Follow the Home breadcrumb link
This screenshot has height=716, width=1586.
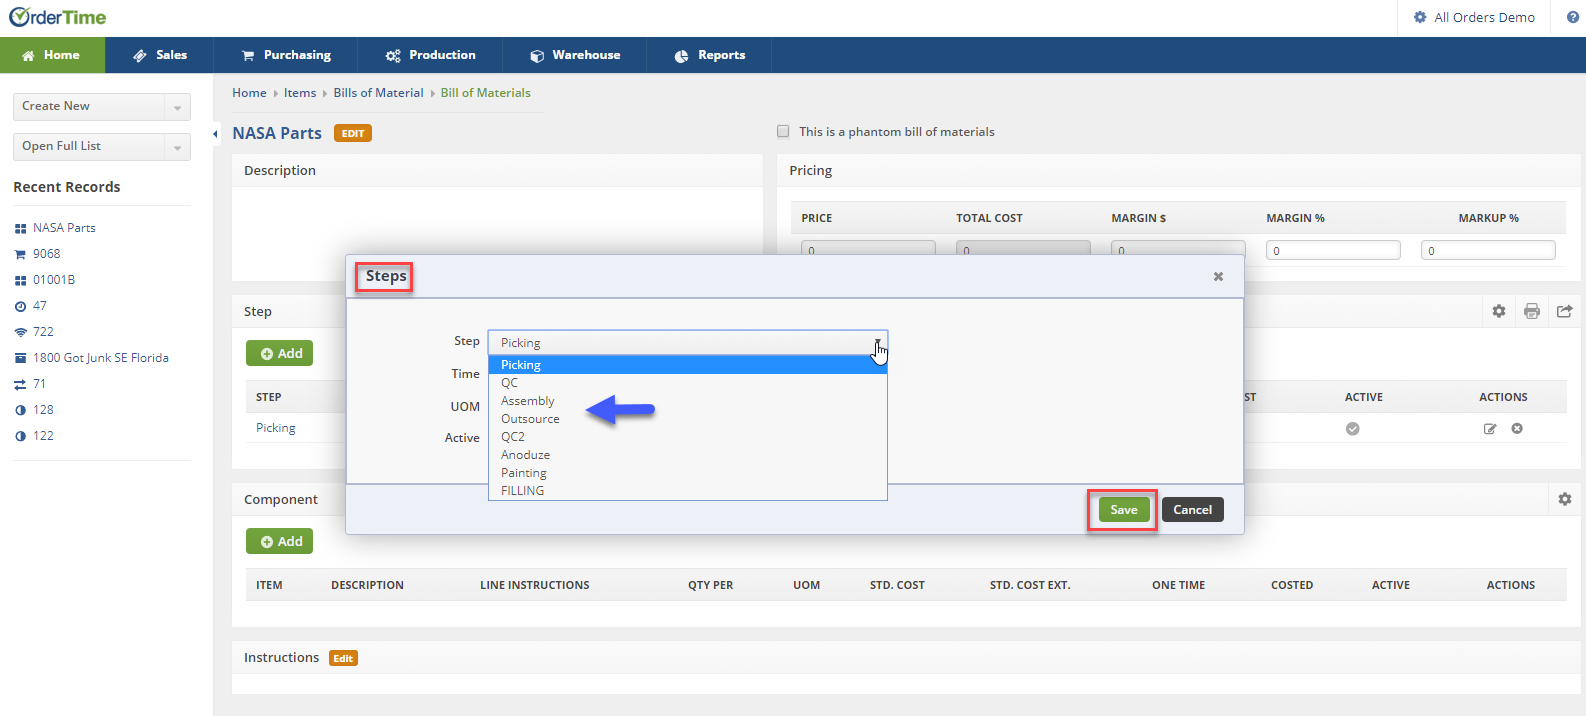[249, 93]
